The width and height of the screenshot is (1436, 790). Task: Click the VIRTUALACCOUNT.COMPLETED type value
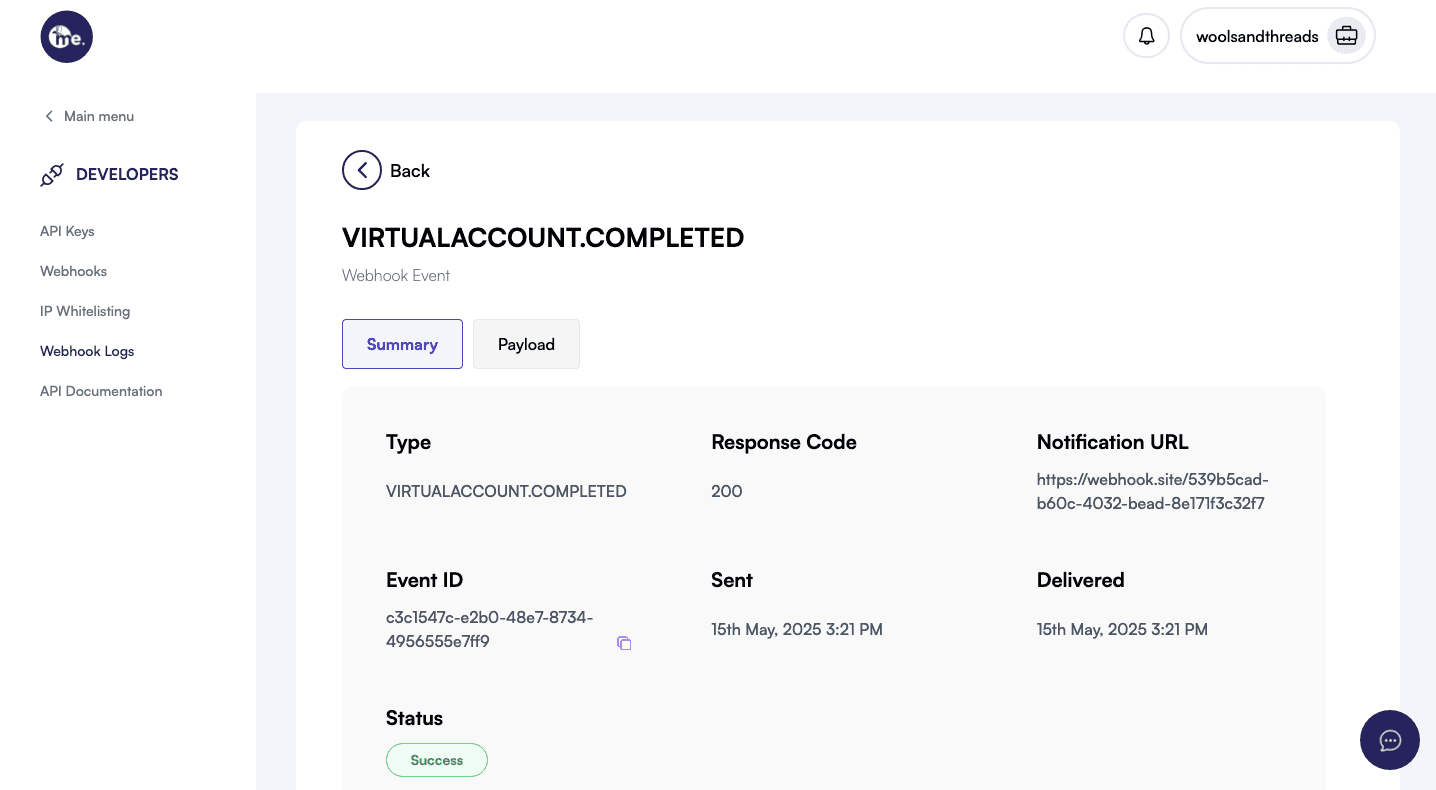[506, 491]
